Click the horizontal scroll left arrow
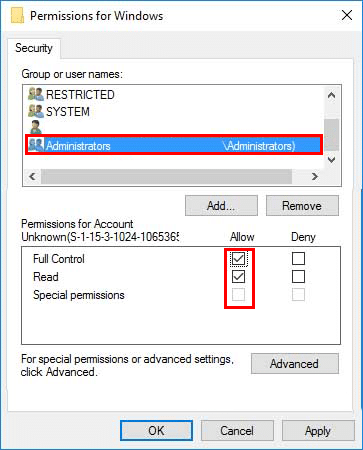The height and width of the screenshot is (450, 363). pyautogui.click(x=32, y=176)
